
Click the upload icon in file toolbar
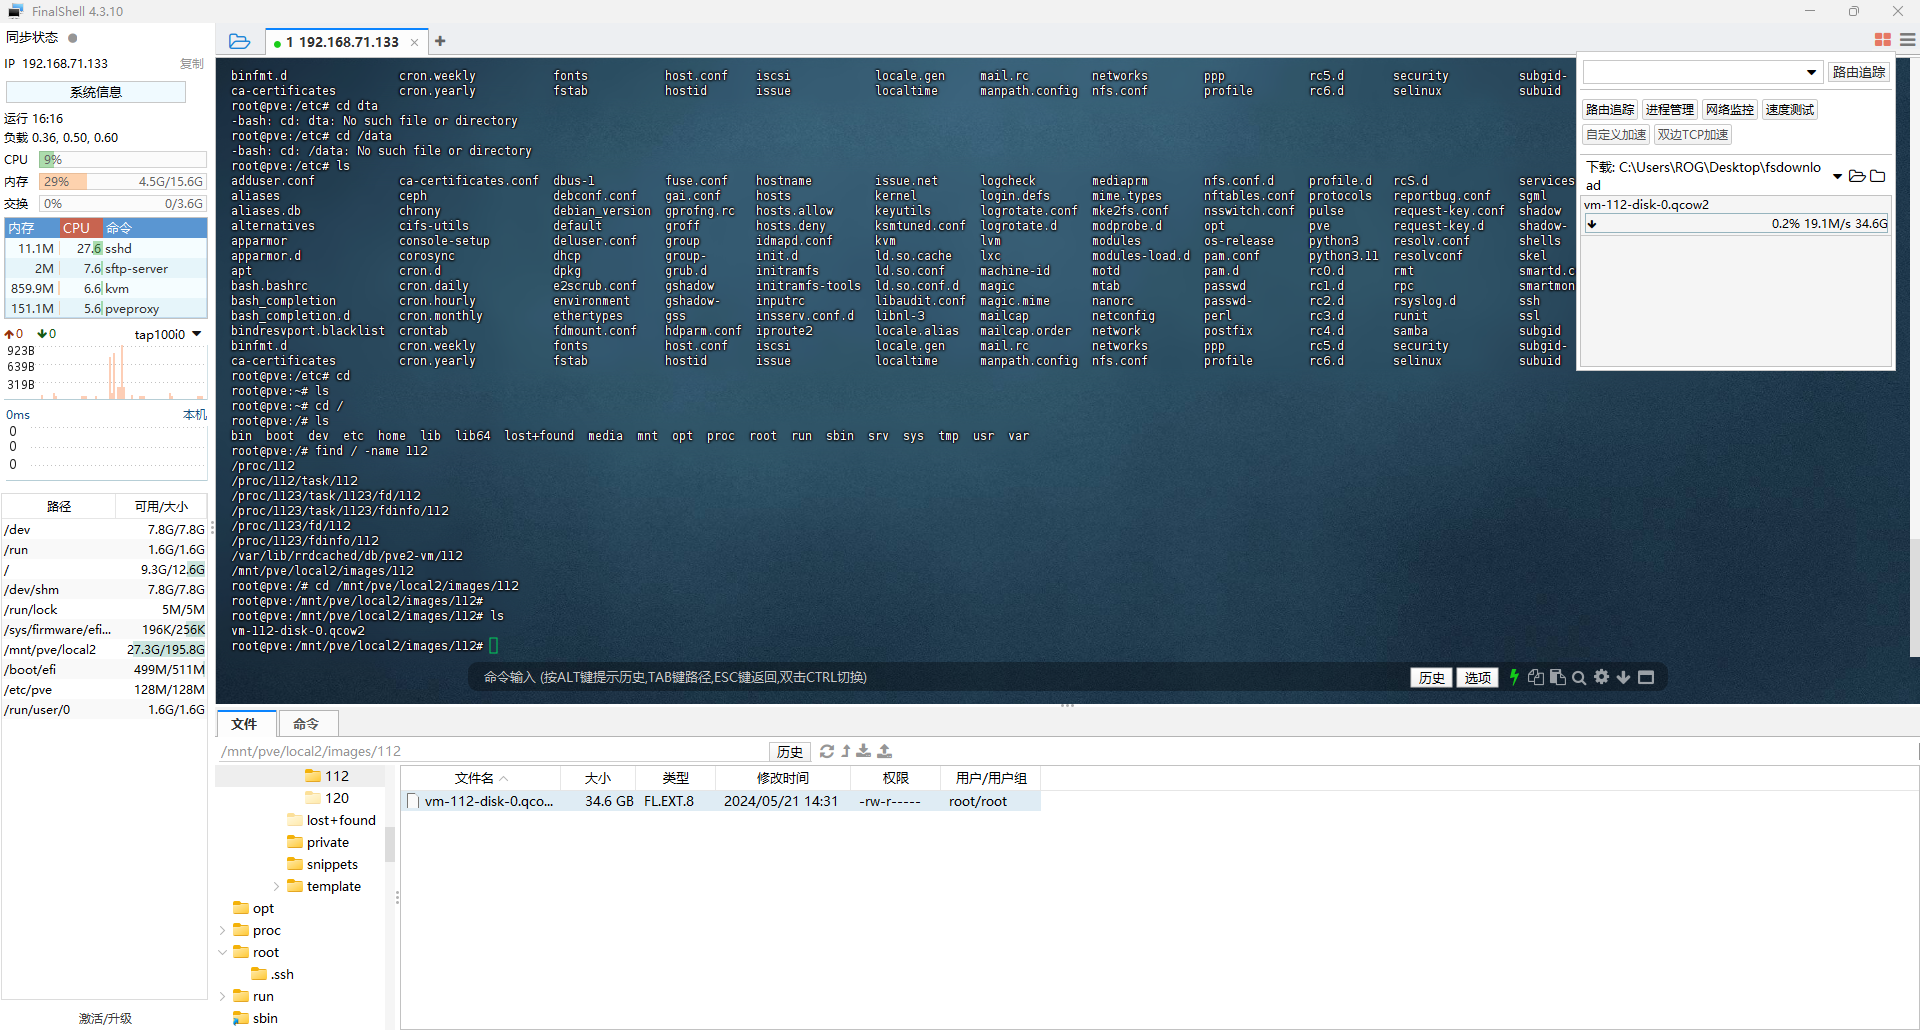884,751
